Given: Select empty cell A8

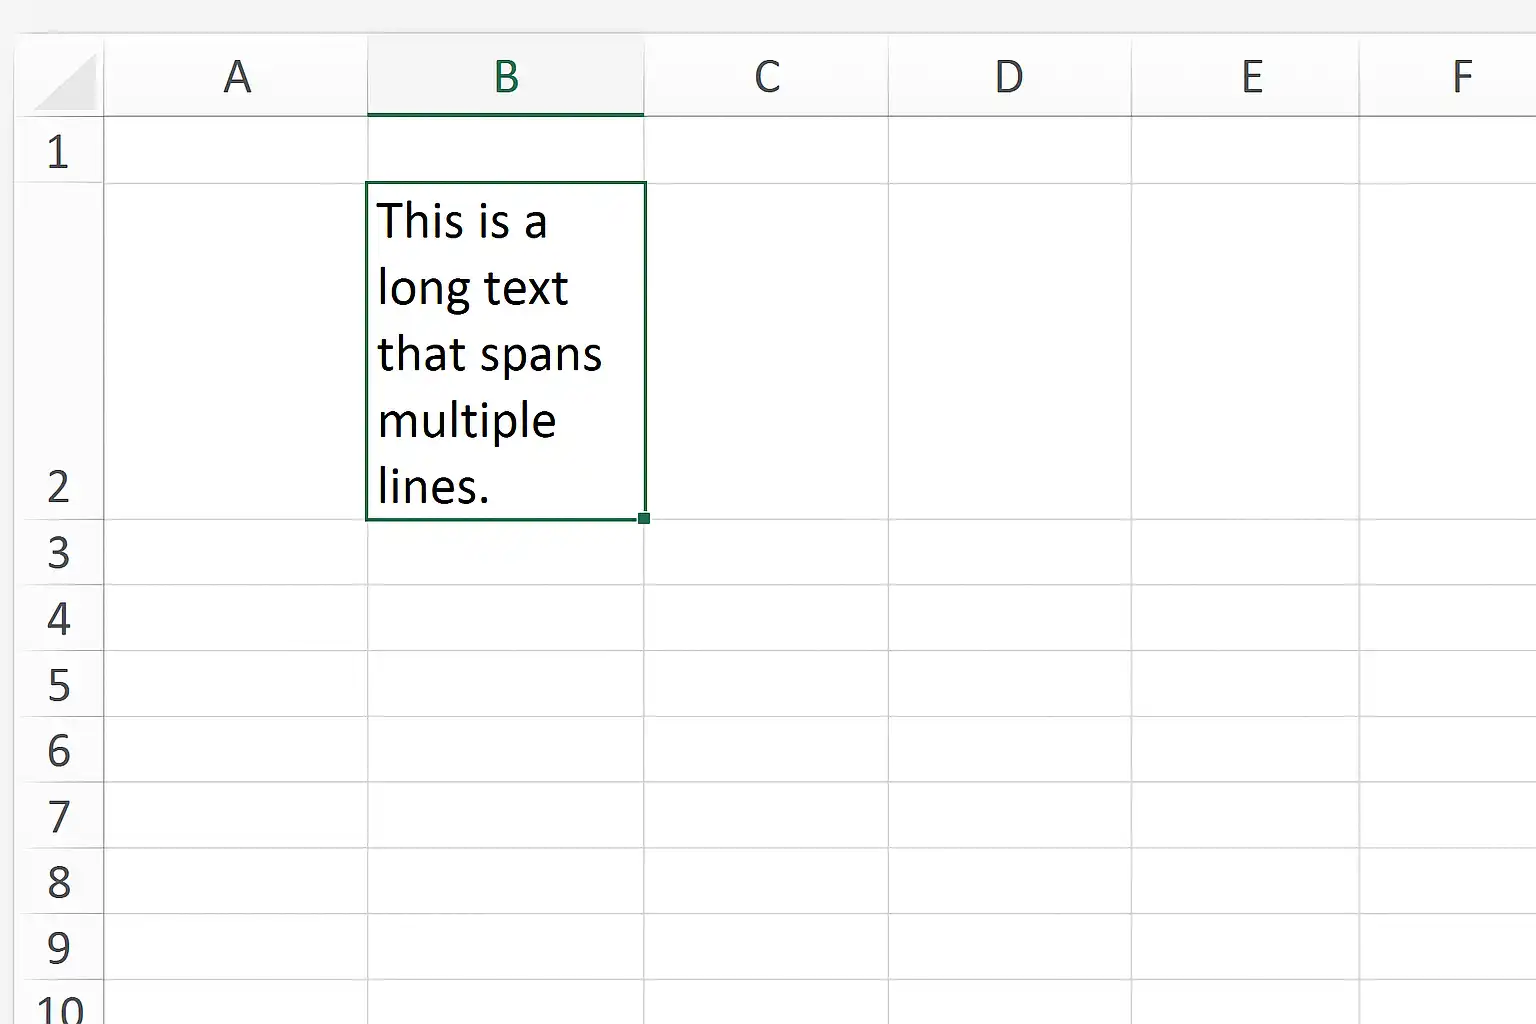Looking at the screenshot, I should pos(236,881).
